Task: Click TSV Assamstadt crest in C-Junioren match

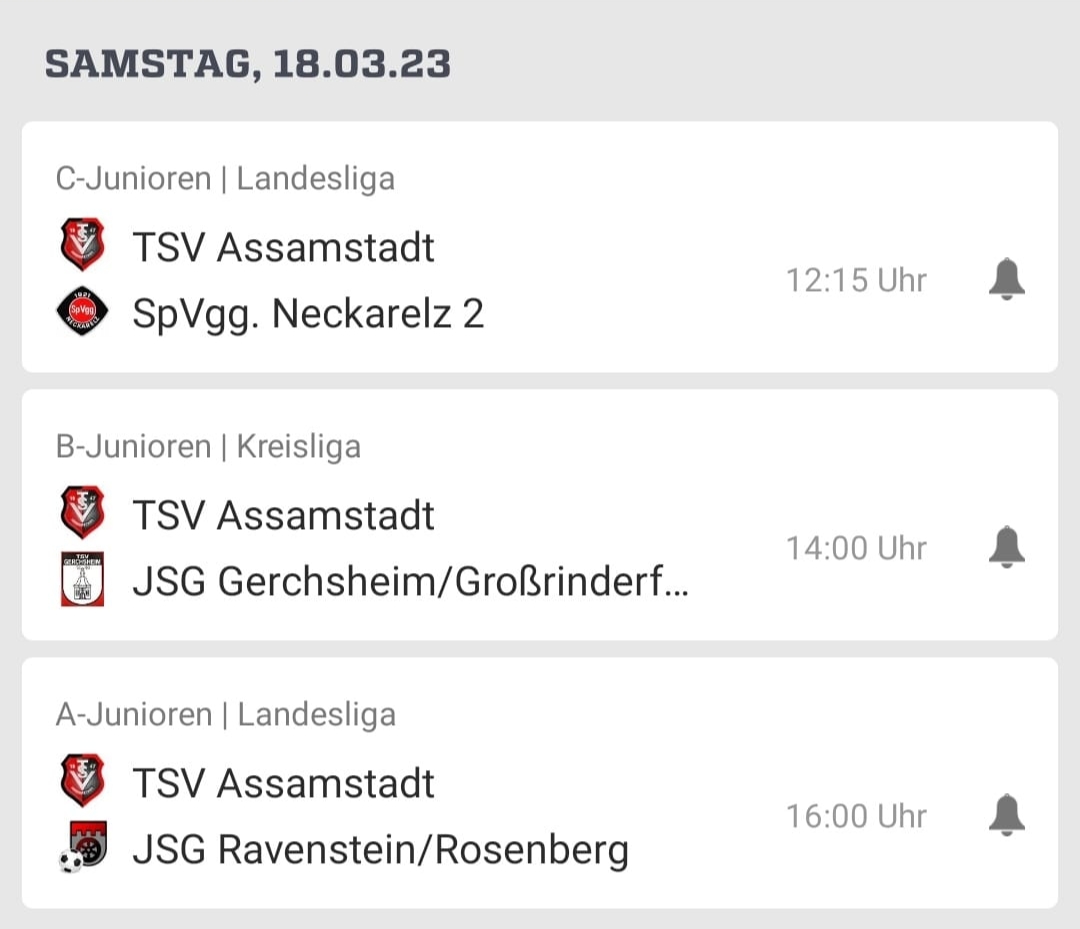Action: [x=82, y=246]
